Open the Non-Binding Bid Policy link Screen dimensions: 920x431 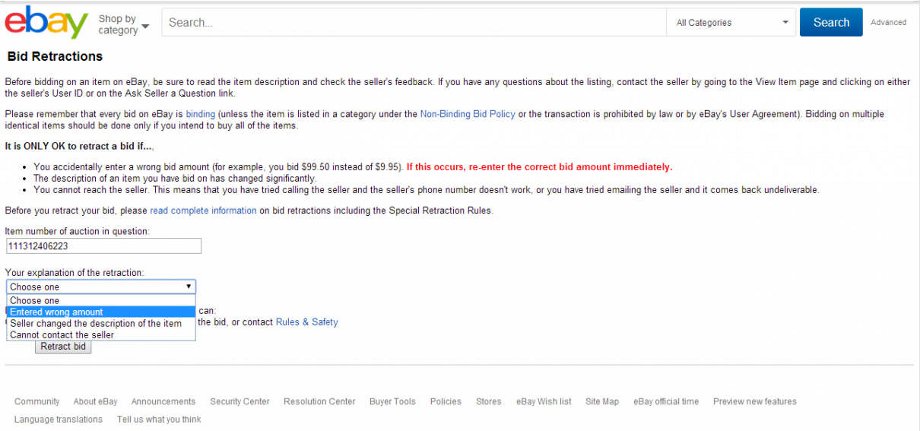click(x=468, y=114)
